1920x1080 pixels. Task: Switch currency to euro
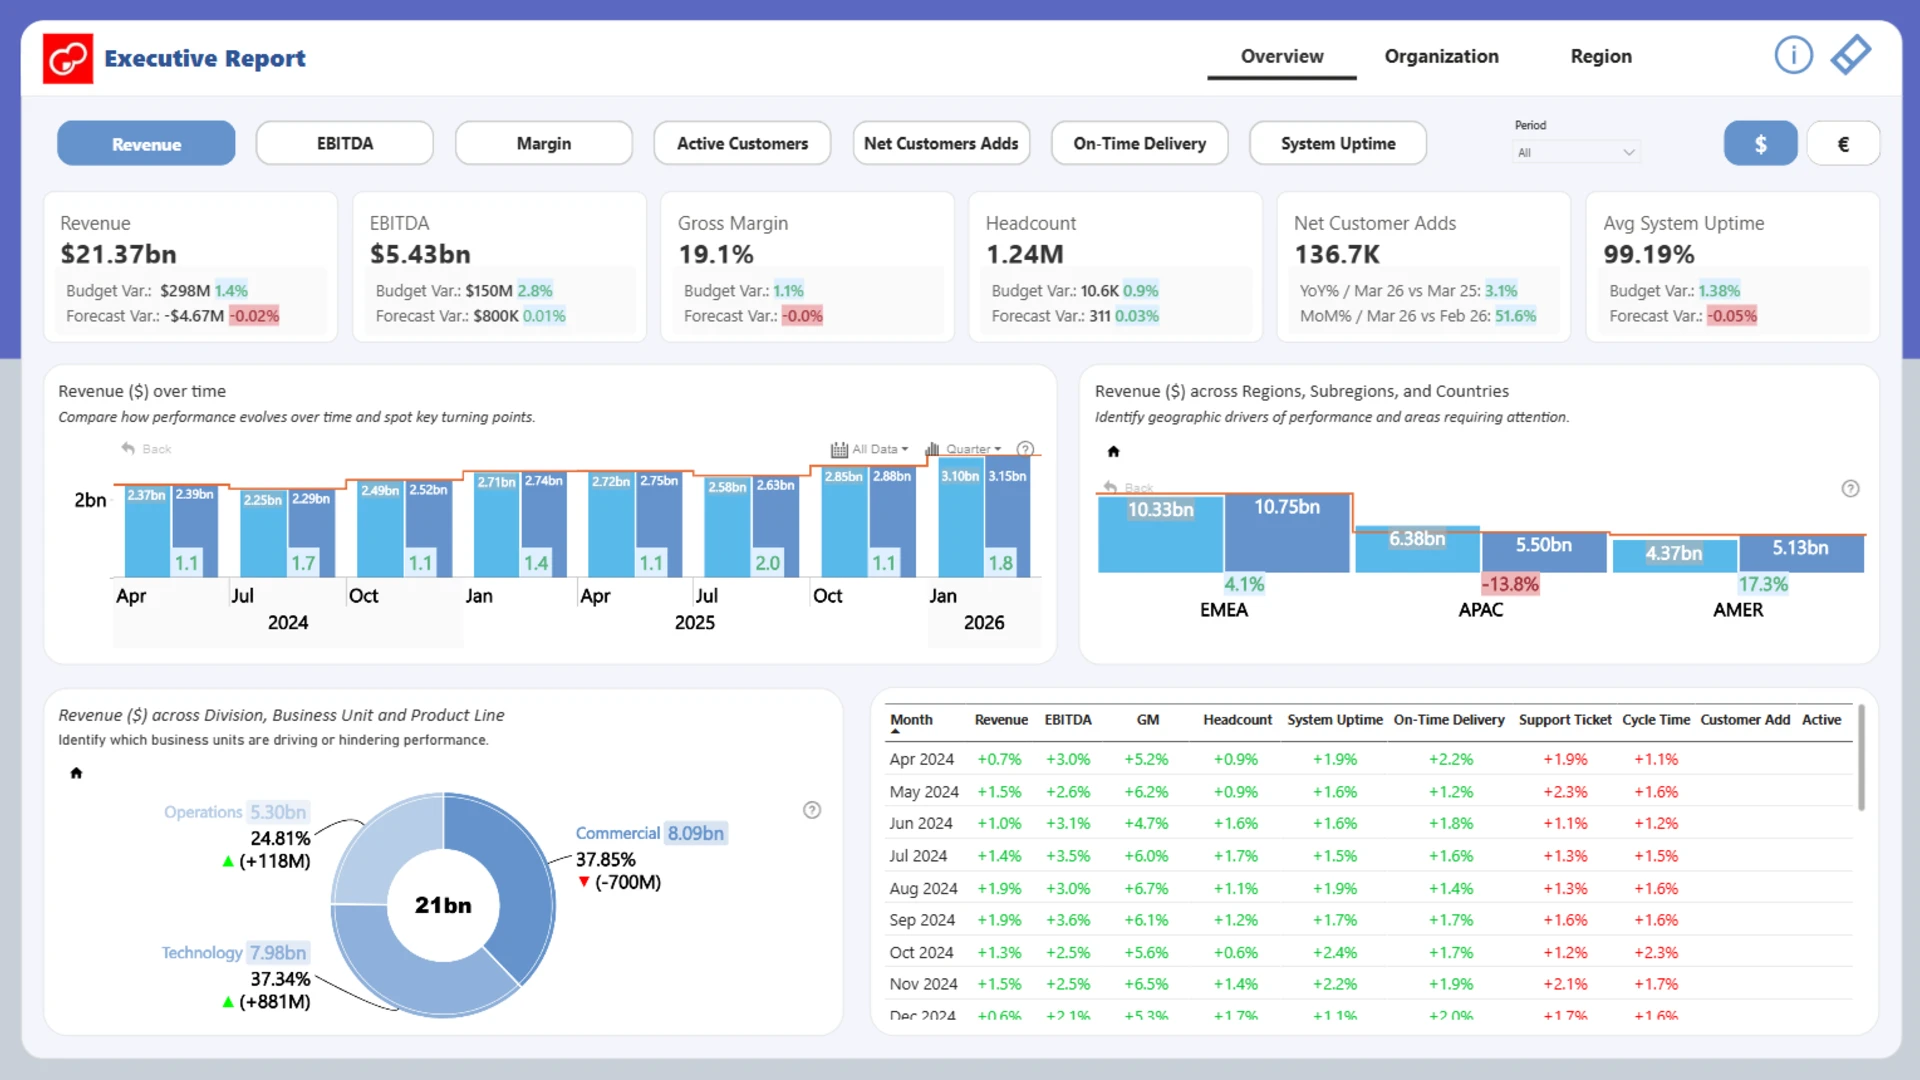click(x=1843, y=144)
